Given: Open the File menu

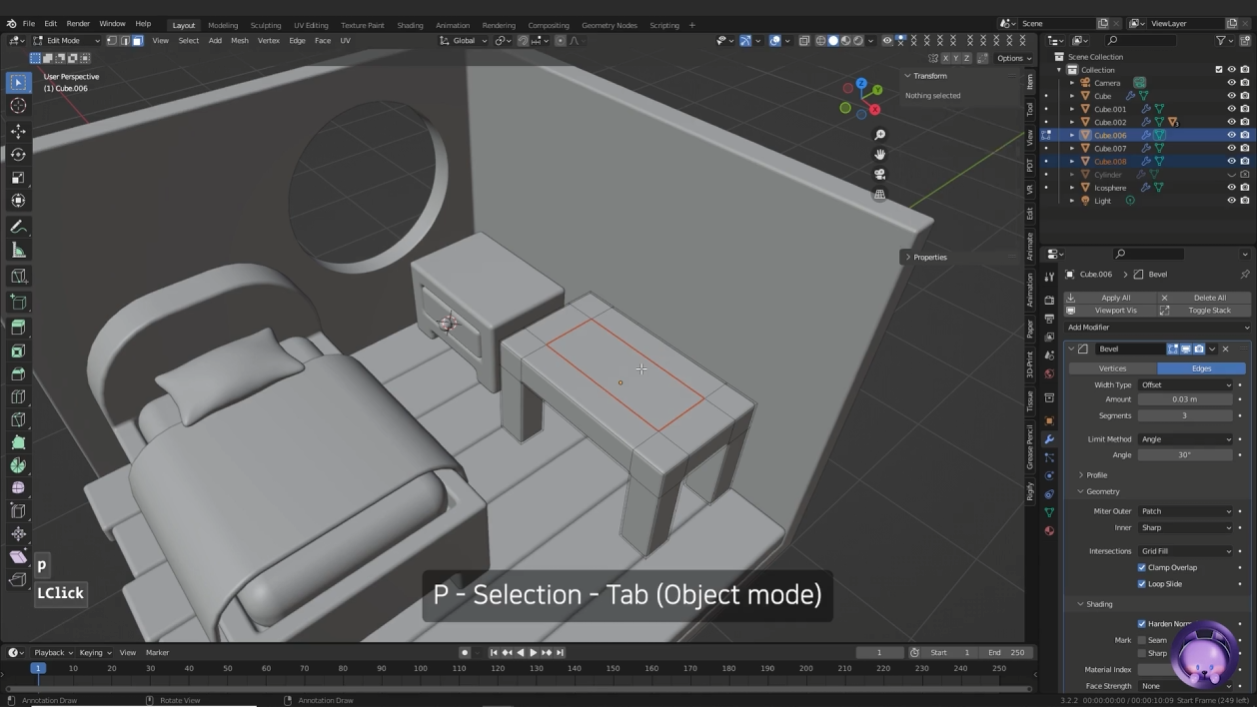Looking at the screenshot, I should tap(28, 23).
